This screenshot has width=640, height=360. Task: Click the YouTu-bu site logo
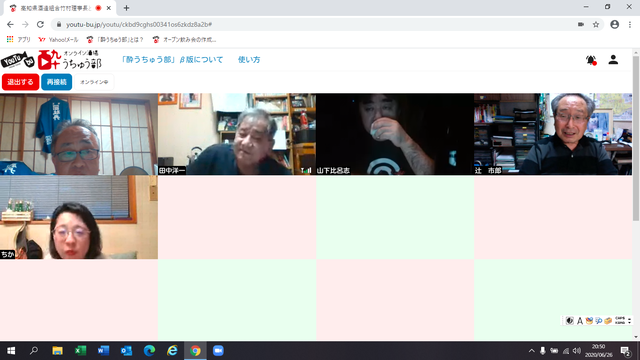51,60
